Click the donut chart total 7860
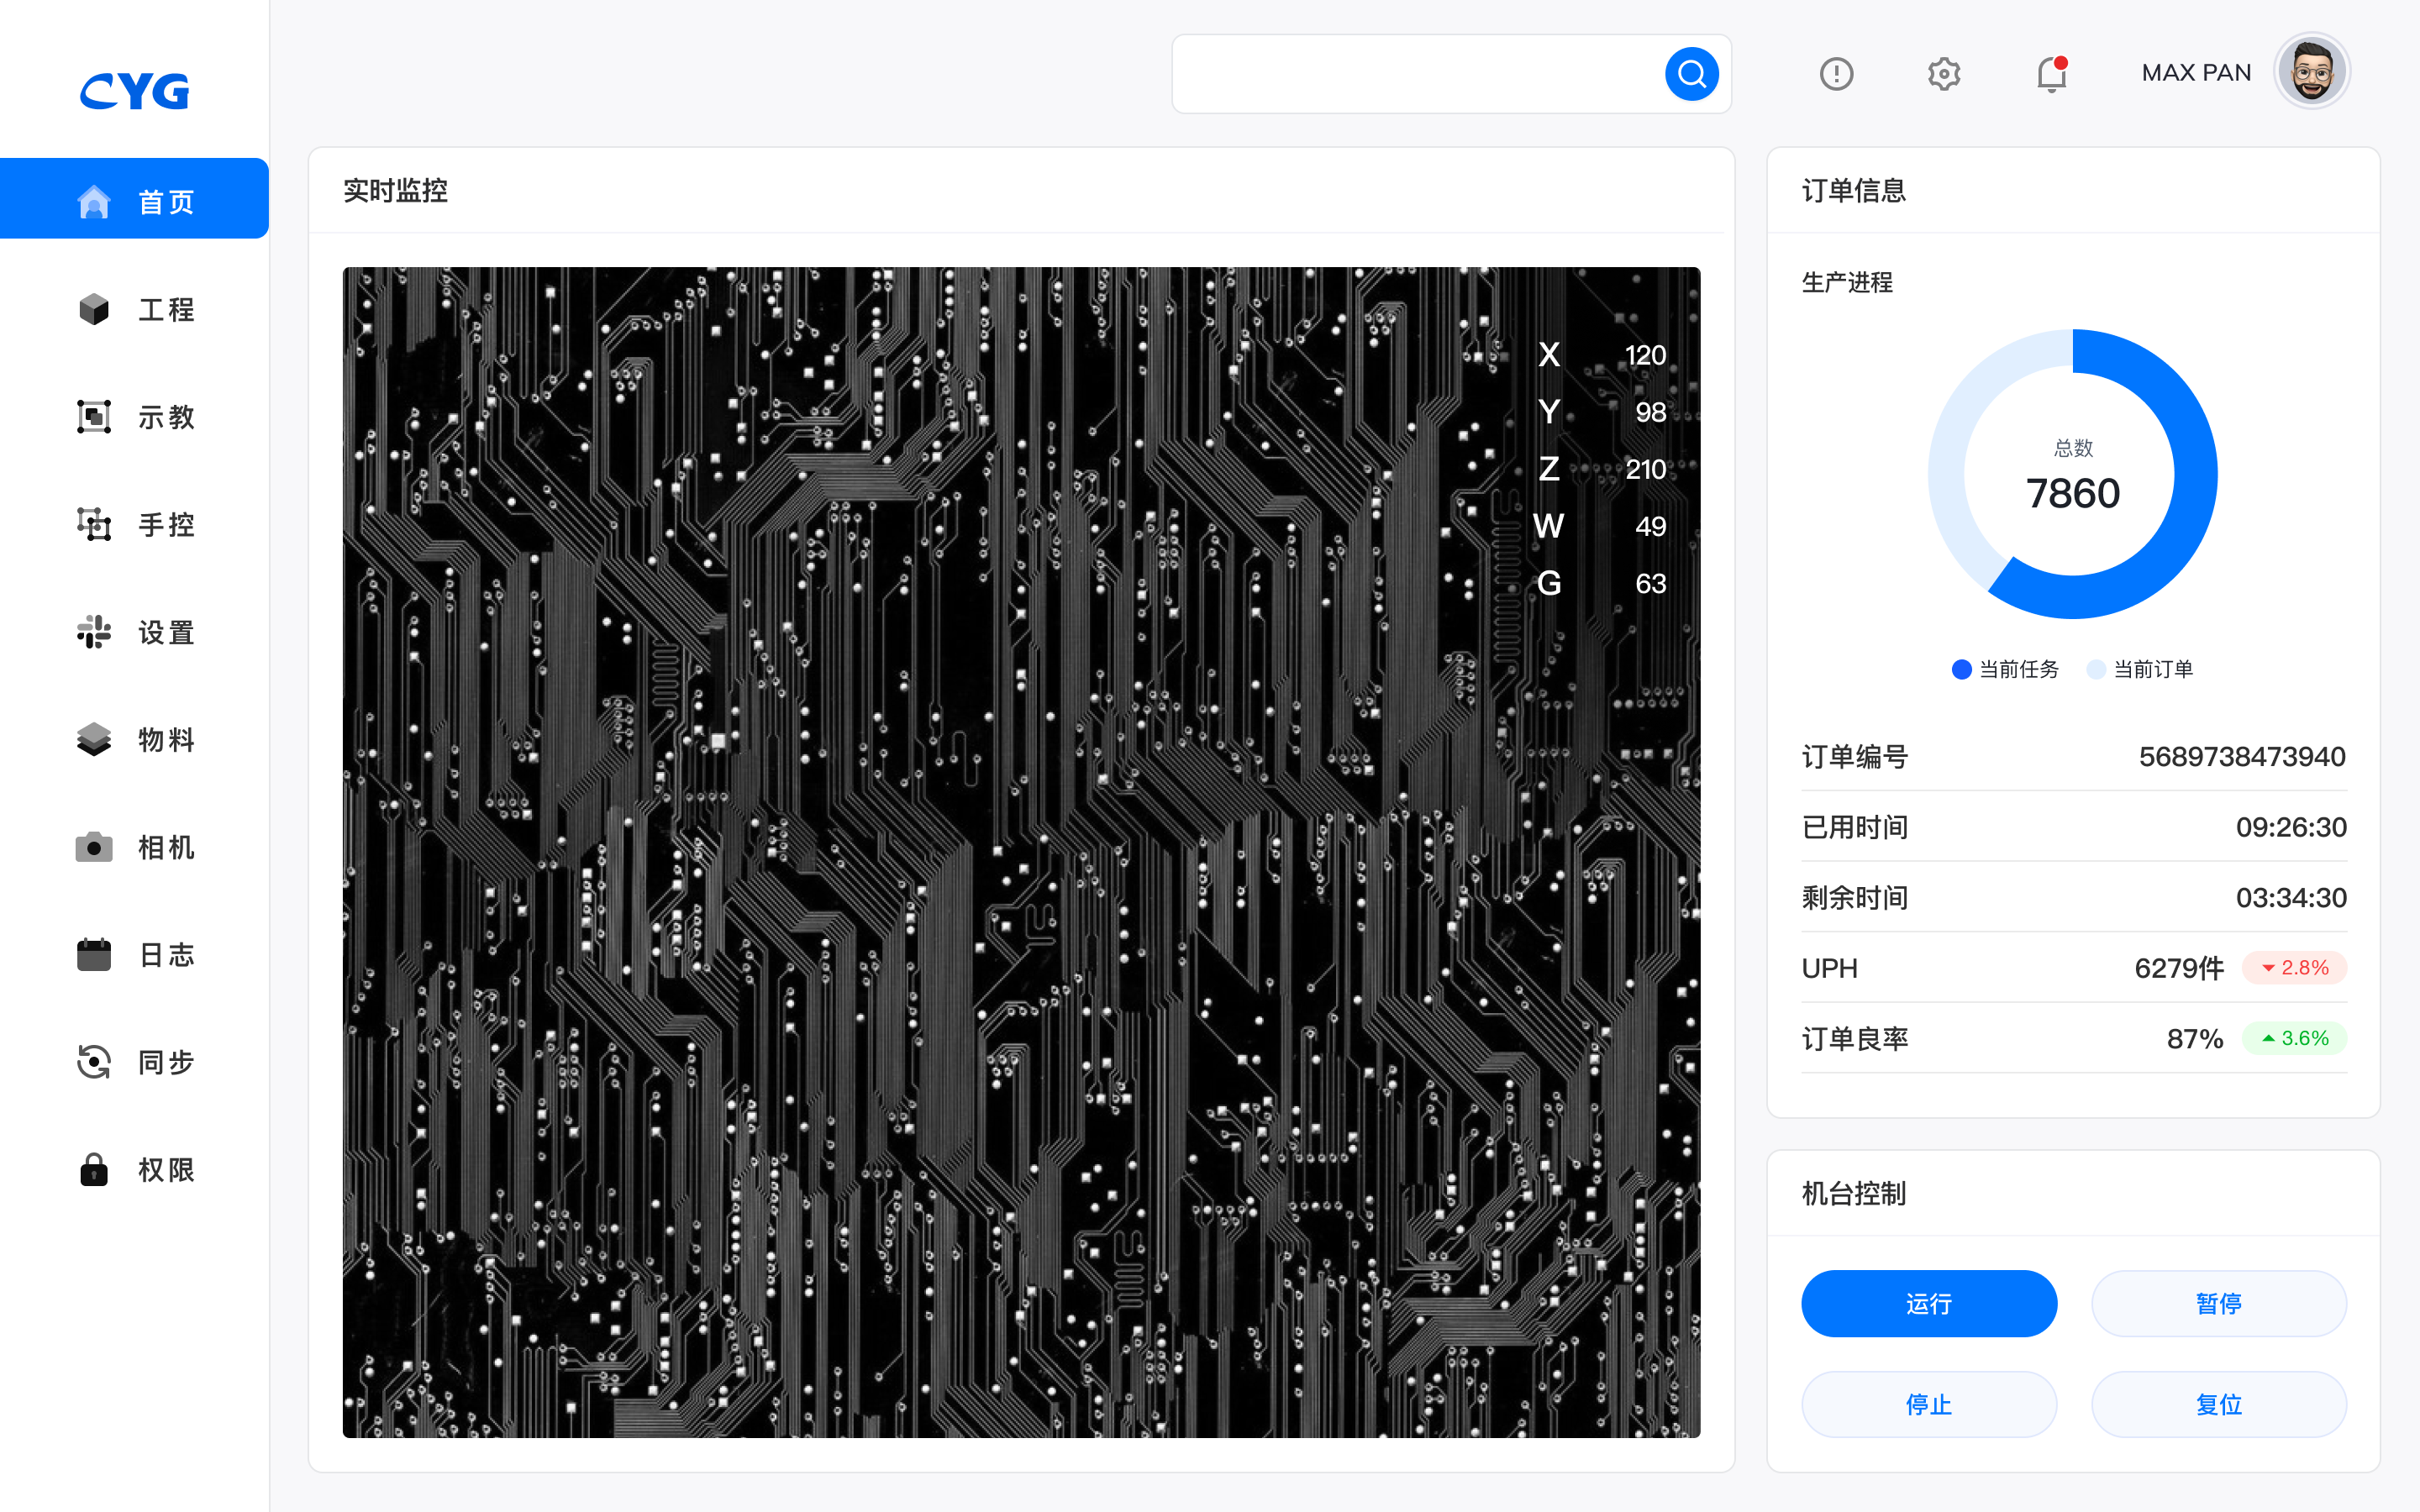 [x=2073, y=493]
